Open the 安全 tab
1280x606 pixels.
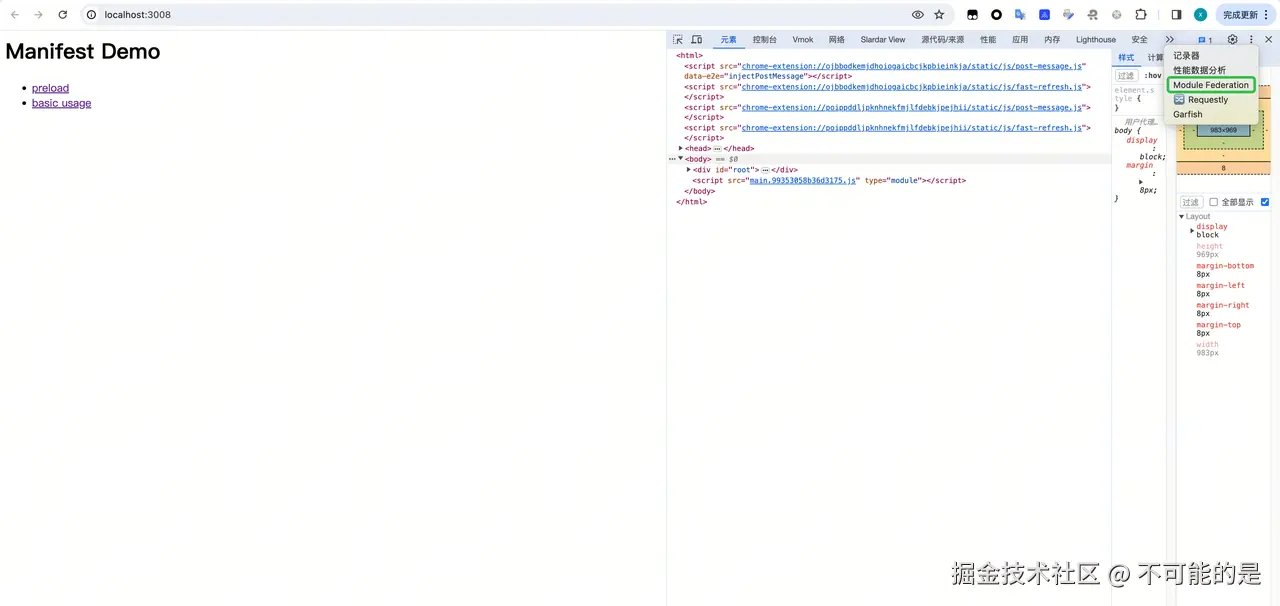pyautogui.click(x=1139, y=40)
